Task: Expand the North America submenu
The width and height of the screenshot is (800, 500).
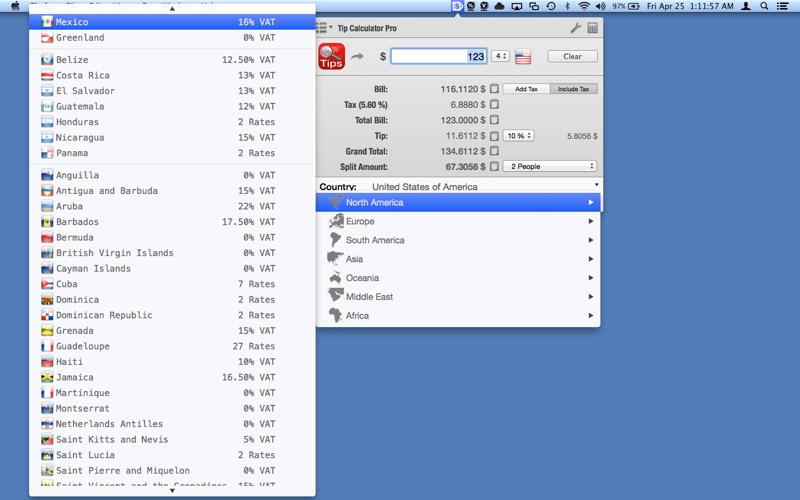Action: tap(458, 203)
